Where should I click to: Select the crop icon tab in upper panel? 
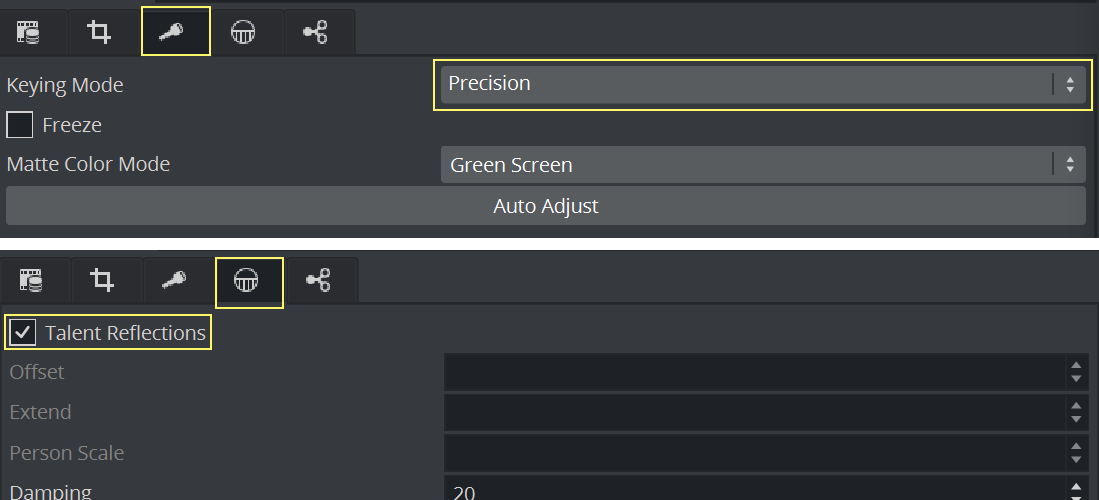click(99, 32)
